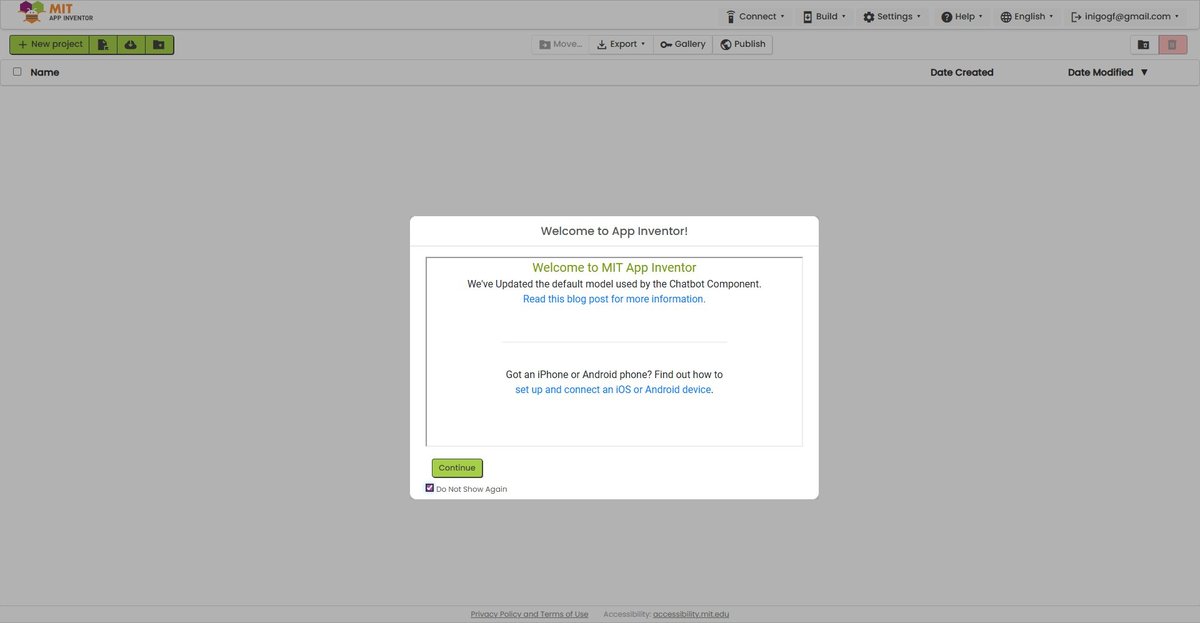This screenshot has width=1200, height=623.
Task: Sort projects by Name column
Action: (45, 72)
